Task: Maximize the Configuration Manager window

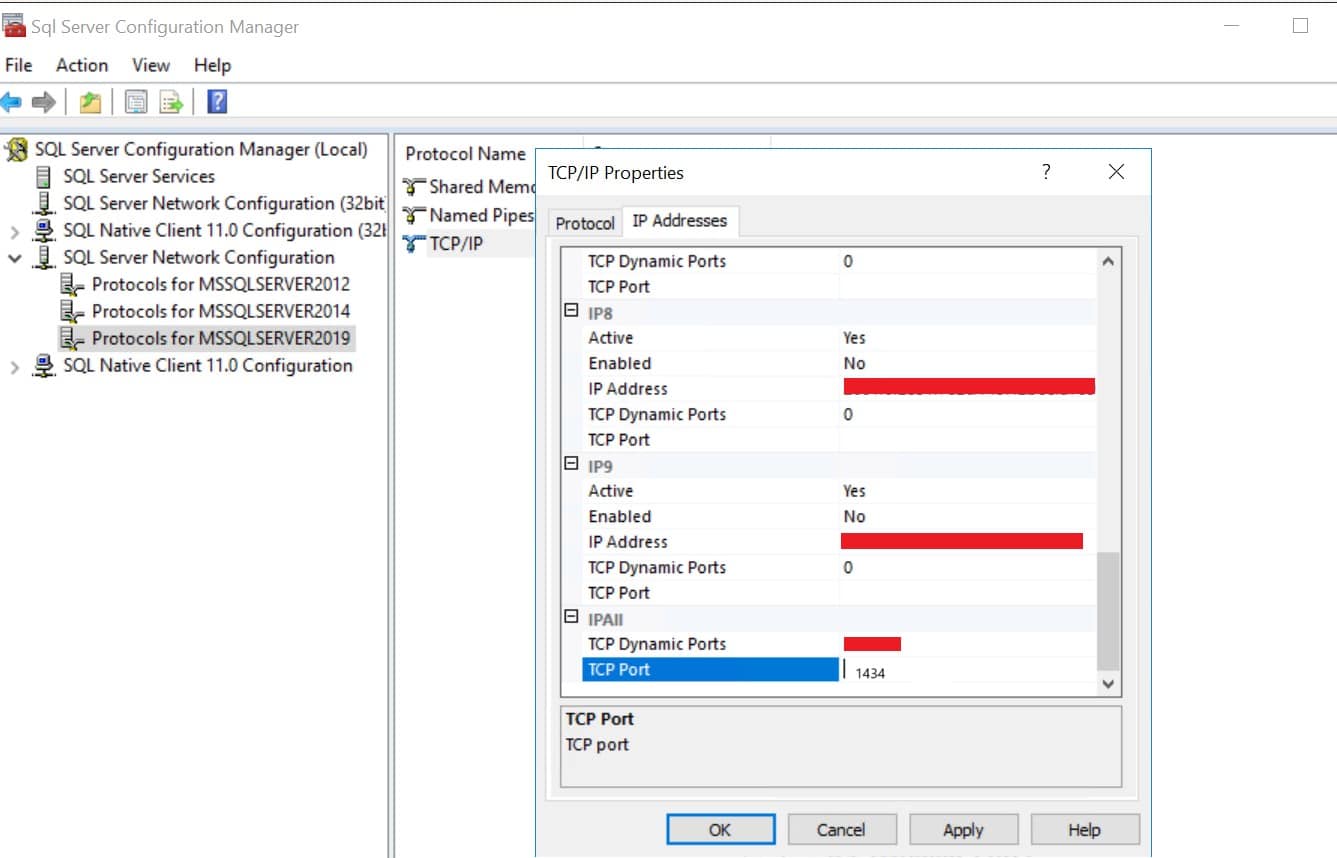Action: point(1300,26)
